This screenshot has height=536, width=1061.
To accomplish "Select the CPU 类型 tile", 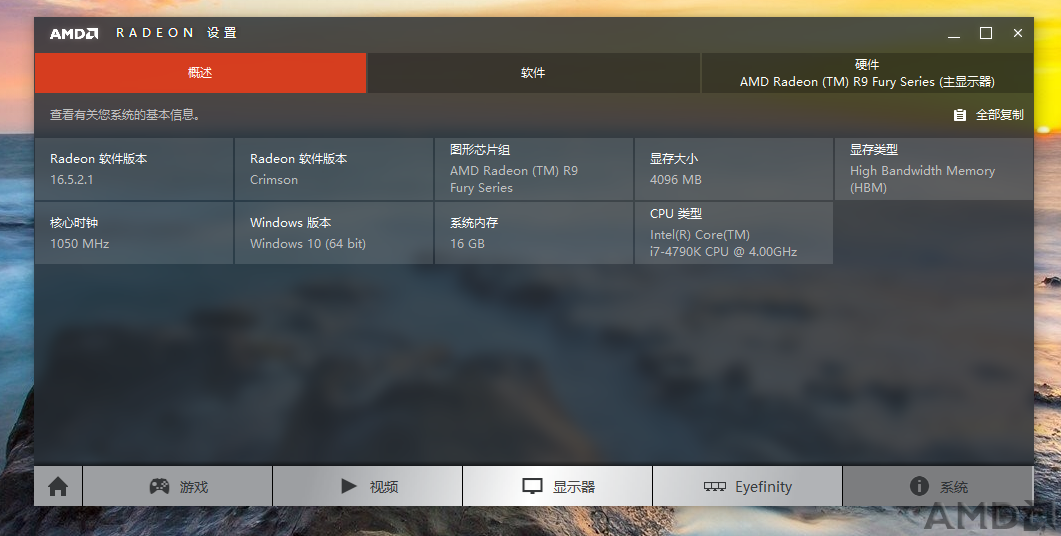I will coord(733,233).
